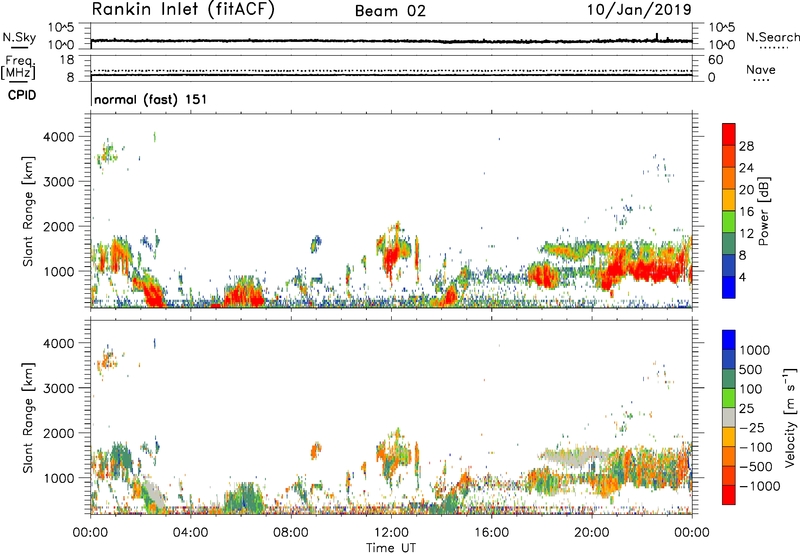This screenshot has width=800, height=554.
Task: Click the upper-left '10^5' noise axis label
Action: tap(61, 28)
